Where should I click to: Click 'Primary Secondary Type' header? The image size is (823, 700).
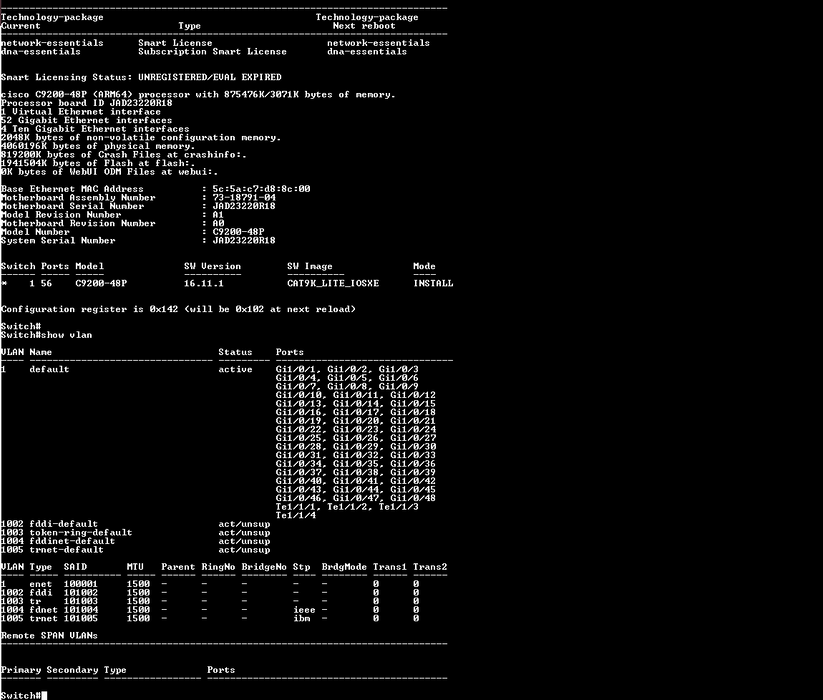[64, 670]
